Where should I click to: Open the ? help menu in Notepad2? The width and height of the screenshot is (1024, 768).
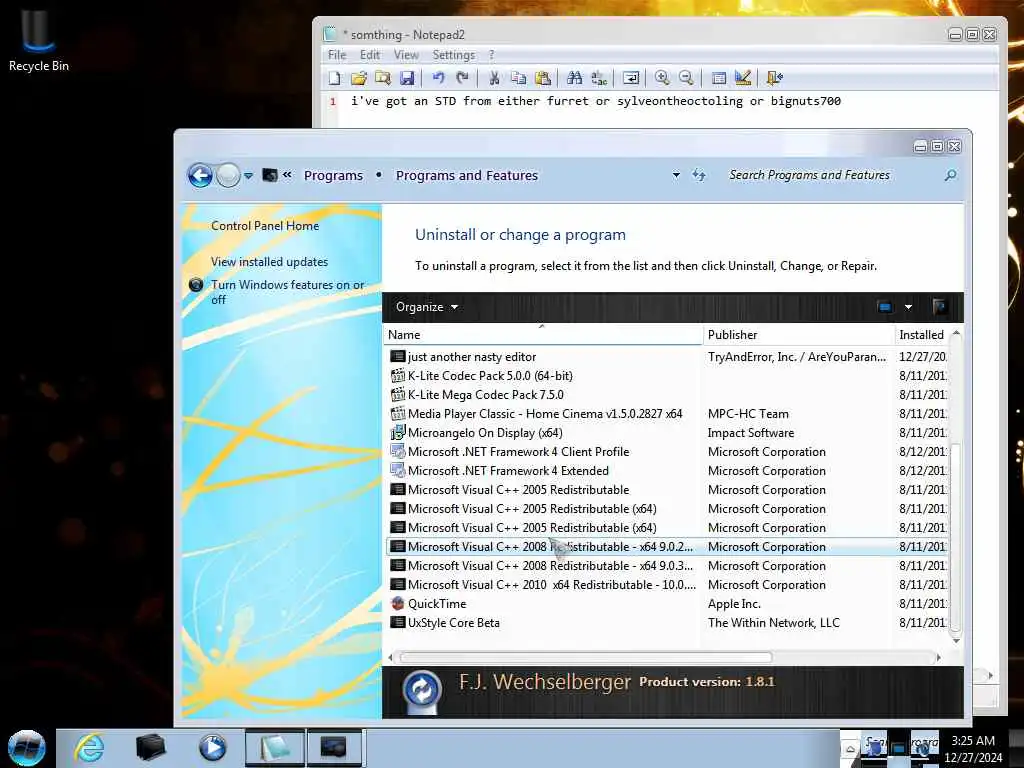[492, 55]
